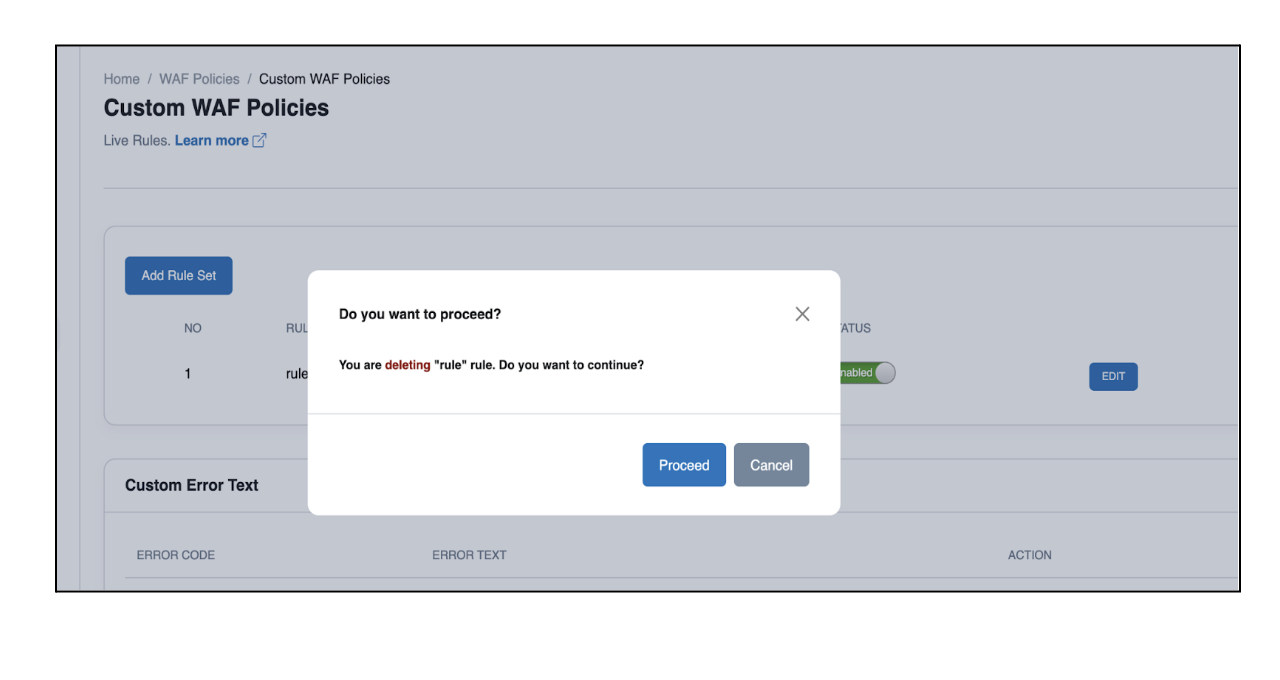Click the Custom Error Text section heading
Image resolution: width=1280 pixels, height=680 pixels.
[192, 485]
